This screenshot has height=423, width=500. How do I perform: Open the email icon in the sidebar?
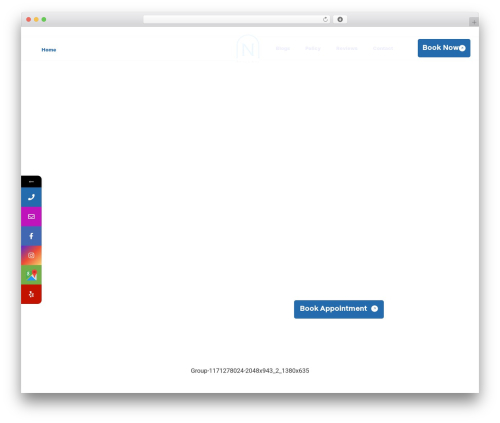(x=31, y=217)
